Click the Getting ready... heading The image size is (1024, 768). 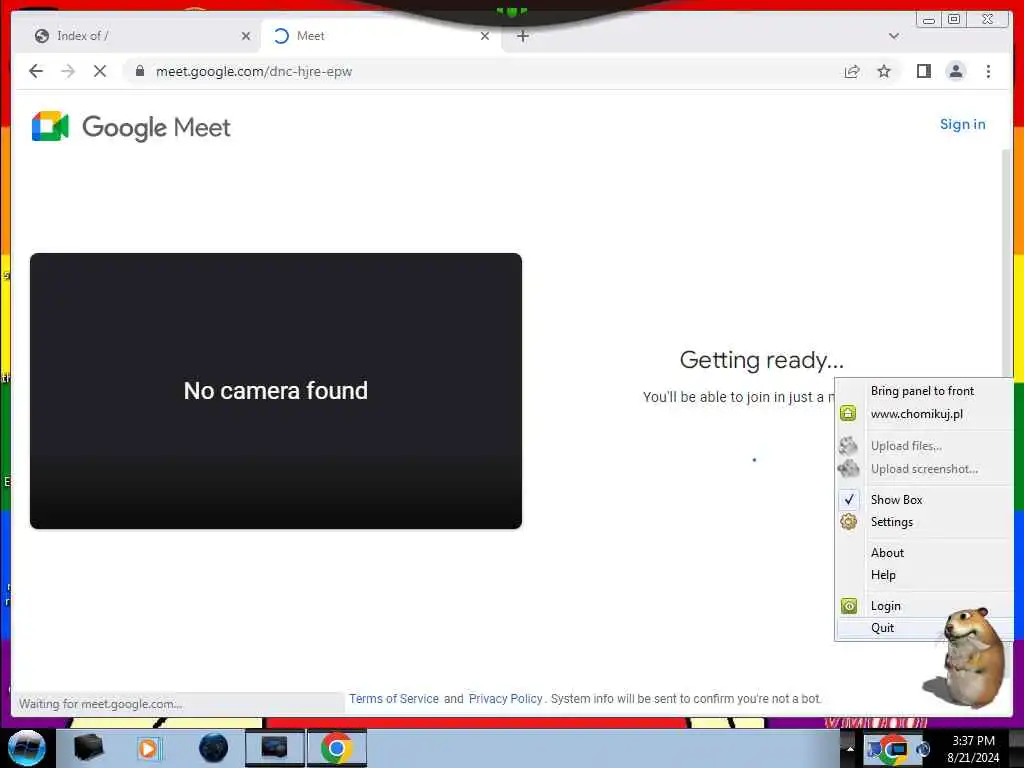click(761, 360)
